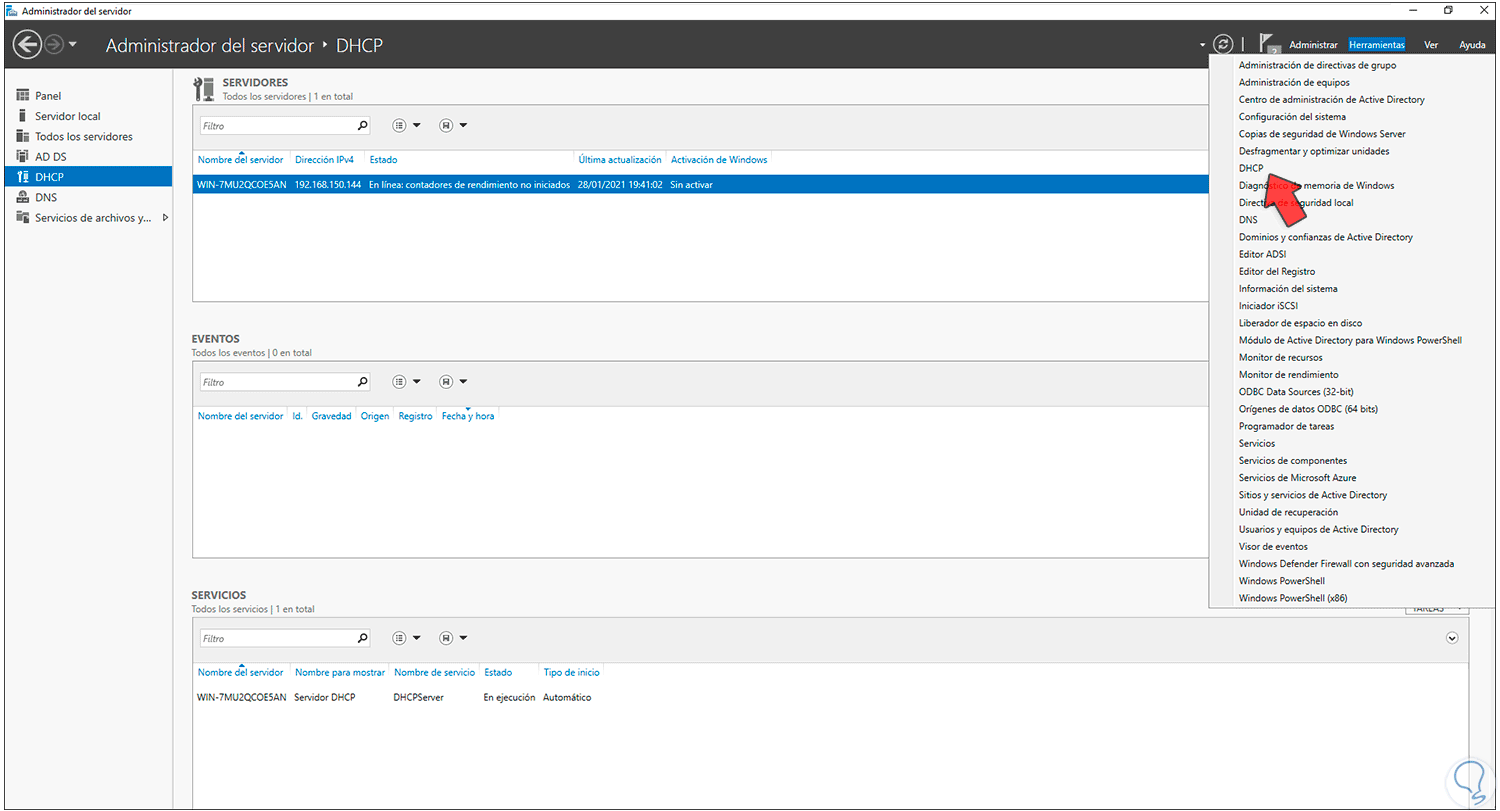Open the small dropdown left of refresh
The image size is (1500, 811).
1202,45
